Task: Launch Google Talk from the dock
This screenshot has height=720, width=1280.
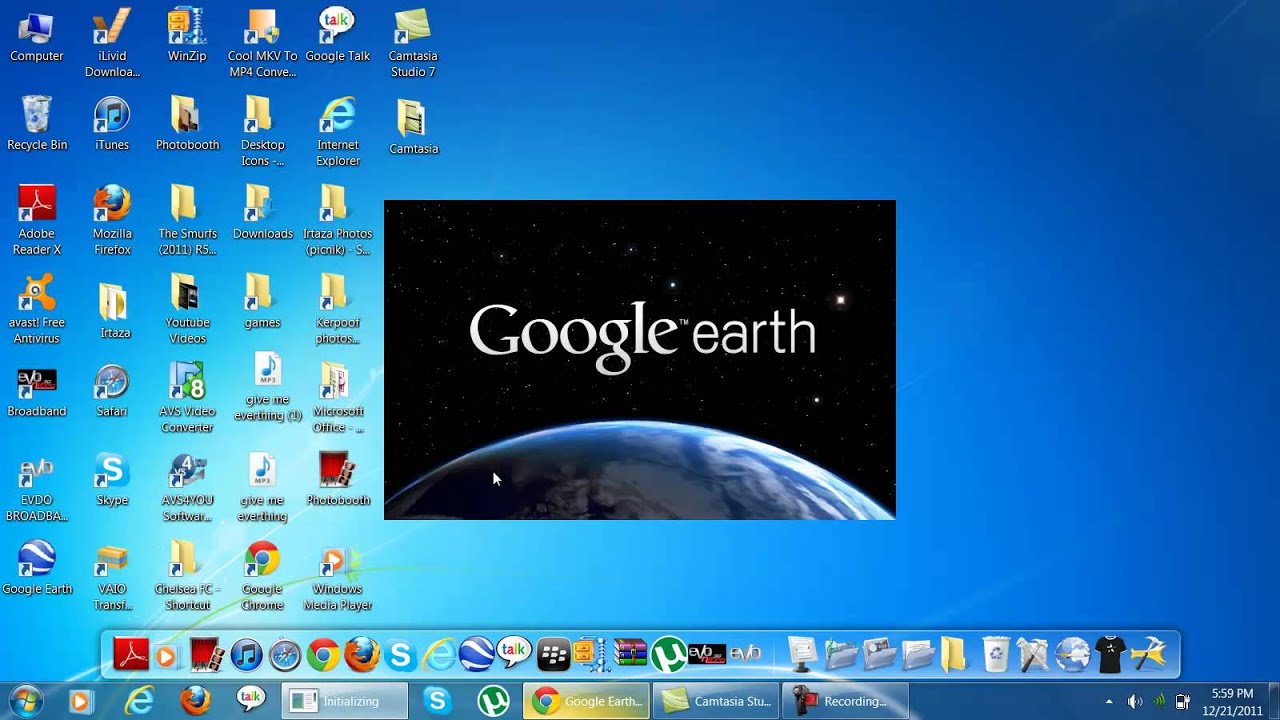Action: [x=514, y=654]
